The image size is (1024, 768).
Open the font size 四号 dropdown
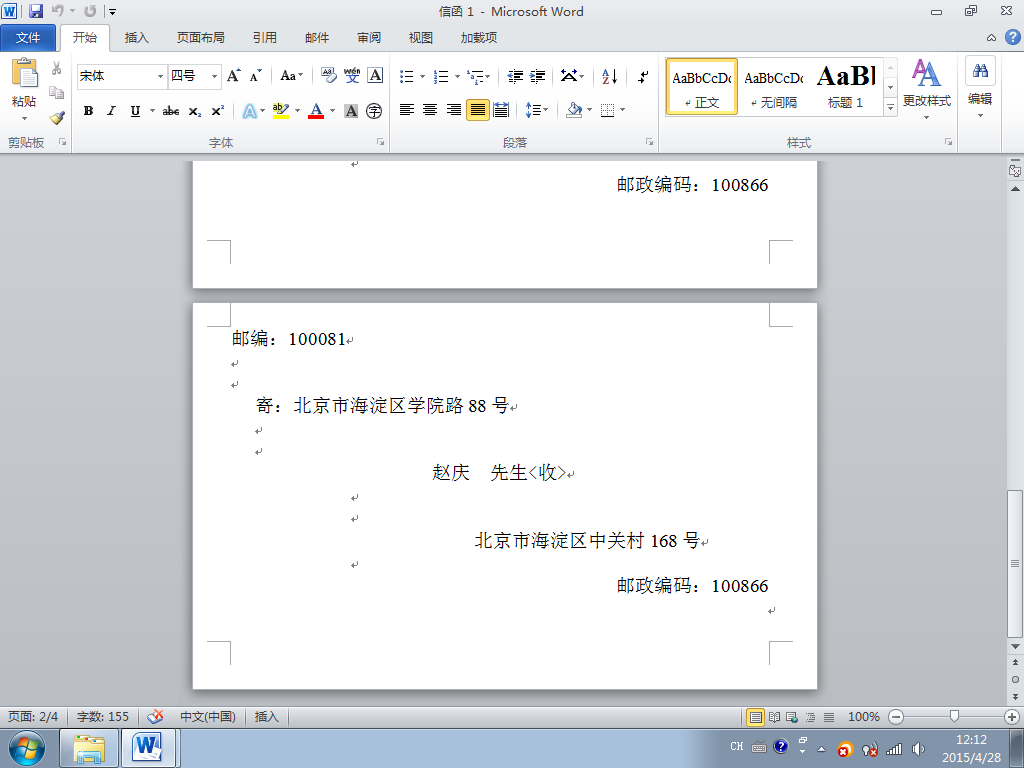coord(214,76)
